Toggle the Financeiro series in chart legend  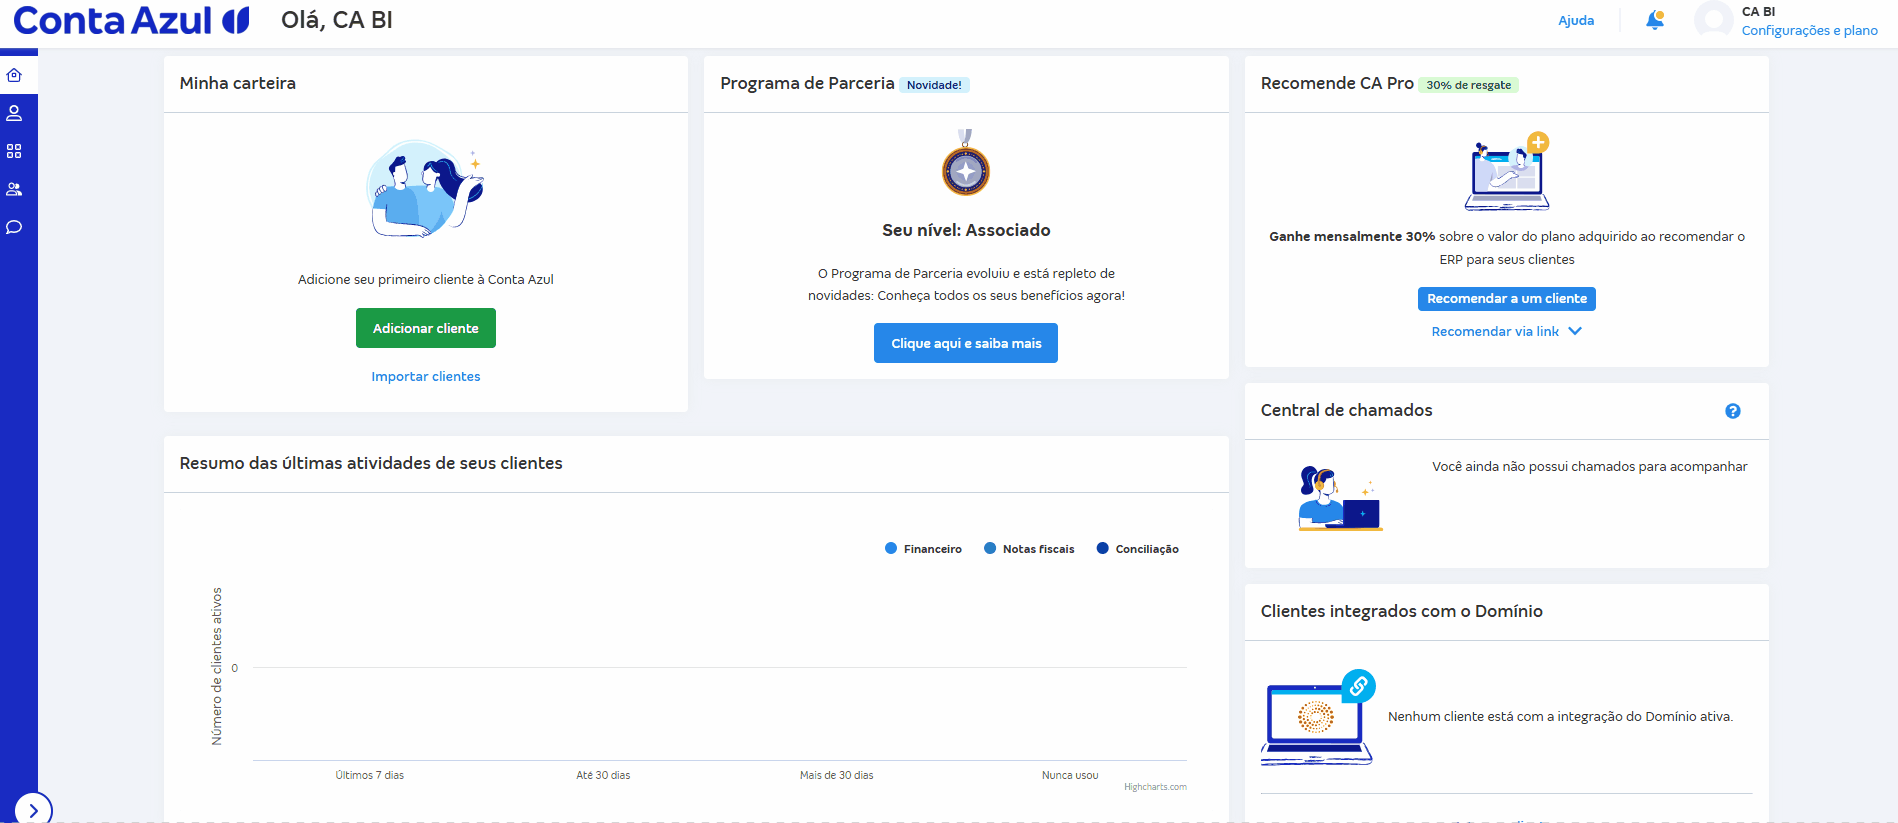pos(923,549)
